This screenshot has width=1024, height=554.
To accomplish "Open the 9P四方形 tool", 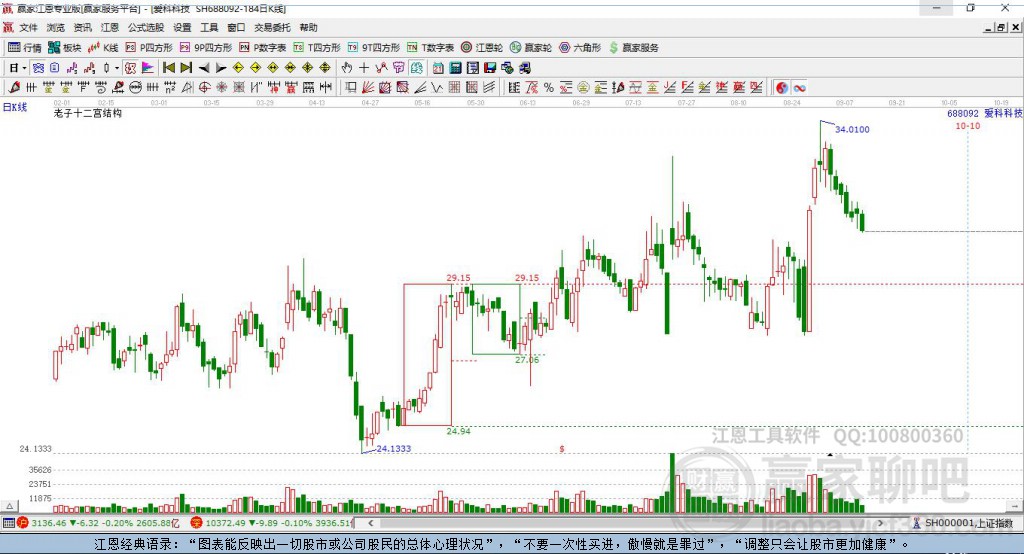I will pyautogui.click(x=206, y=48).
